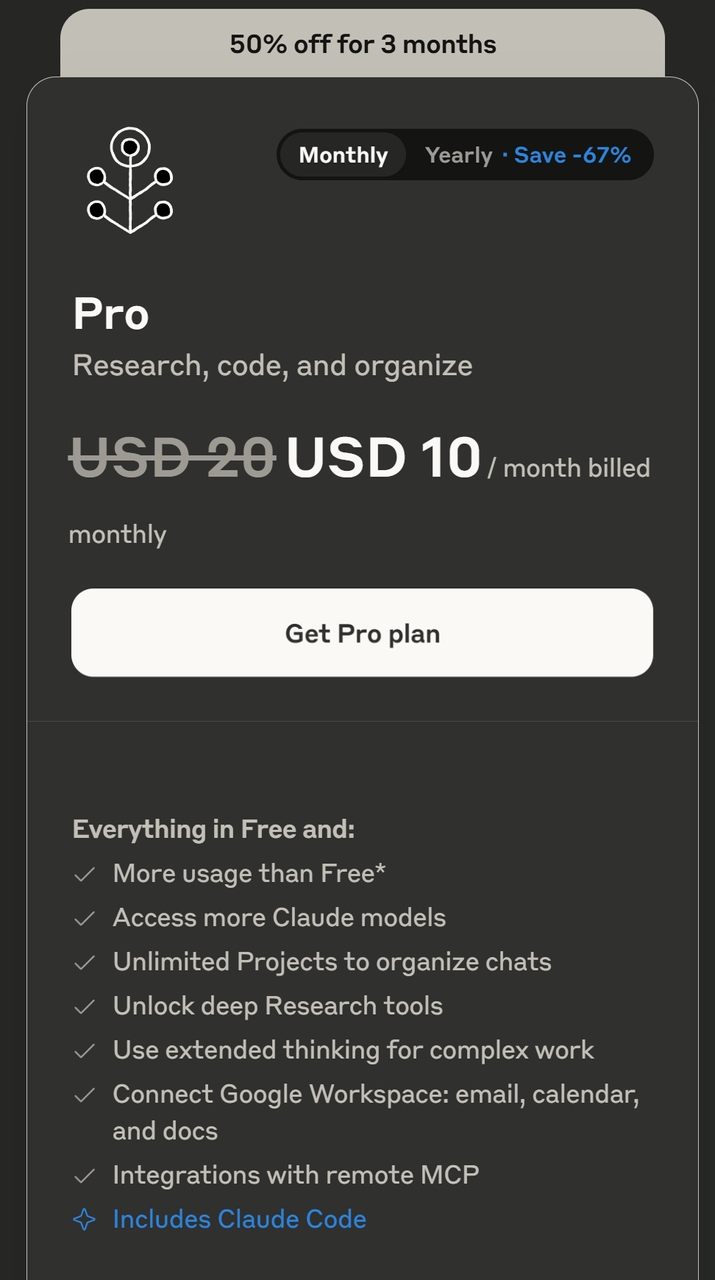Open the Includes Claude Code link
715x1280 pixels.
pyautogui.click(x=238, y=1219)
